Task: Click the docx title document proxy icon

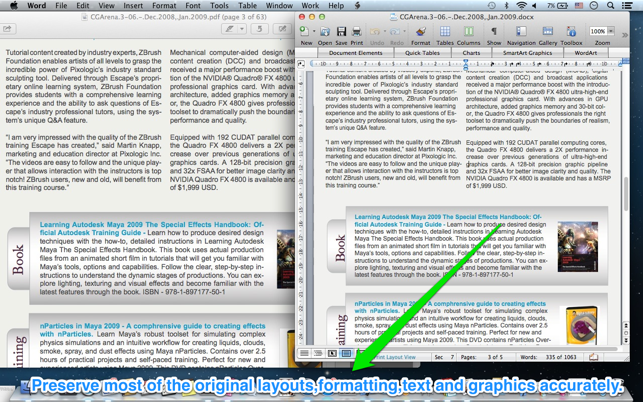Action: [x=393, y=17]
